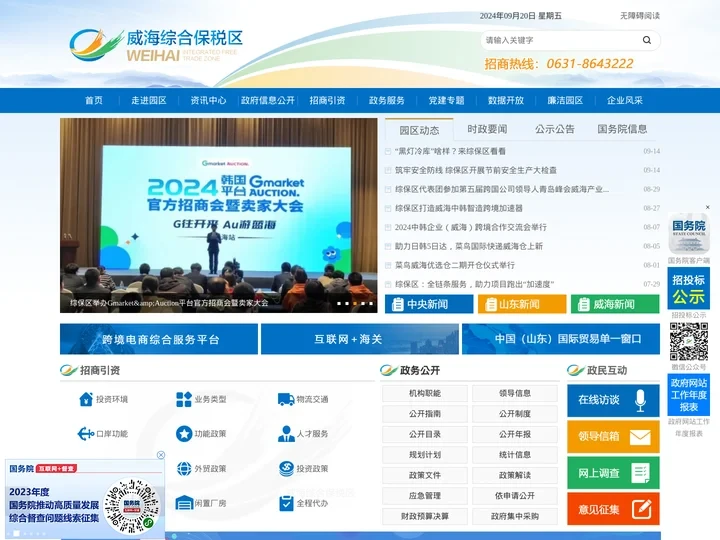Image resolution: width=720 pixels, height=540 pixels.
Task: Click the 在线访谈 microphone icon
Action: click(x=640, y=400)
